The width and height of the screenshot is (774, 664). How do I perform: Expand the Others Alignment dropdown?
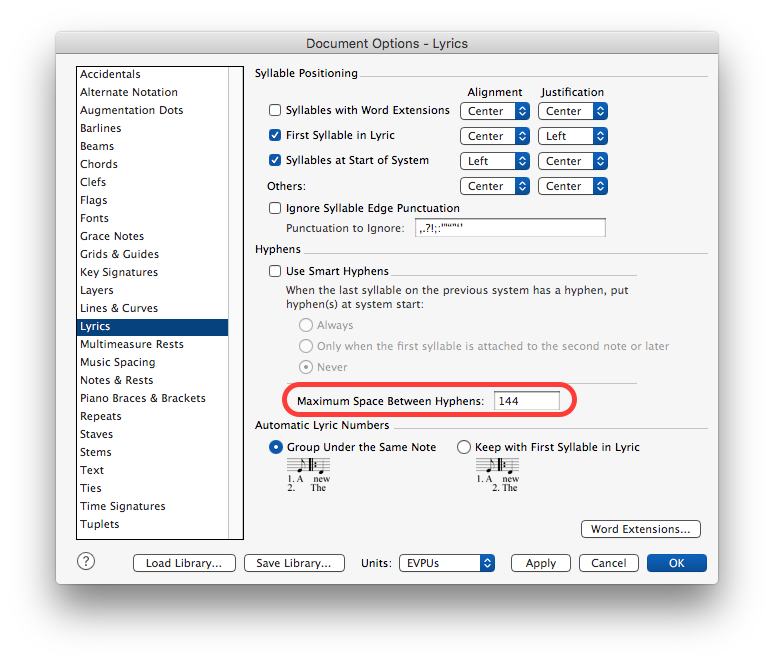click(x=494, y=186)
